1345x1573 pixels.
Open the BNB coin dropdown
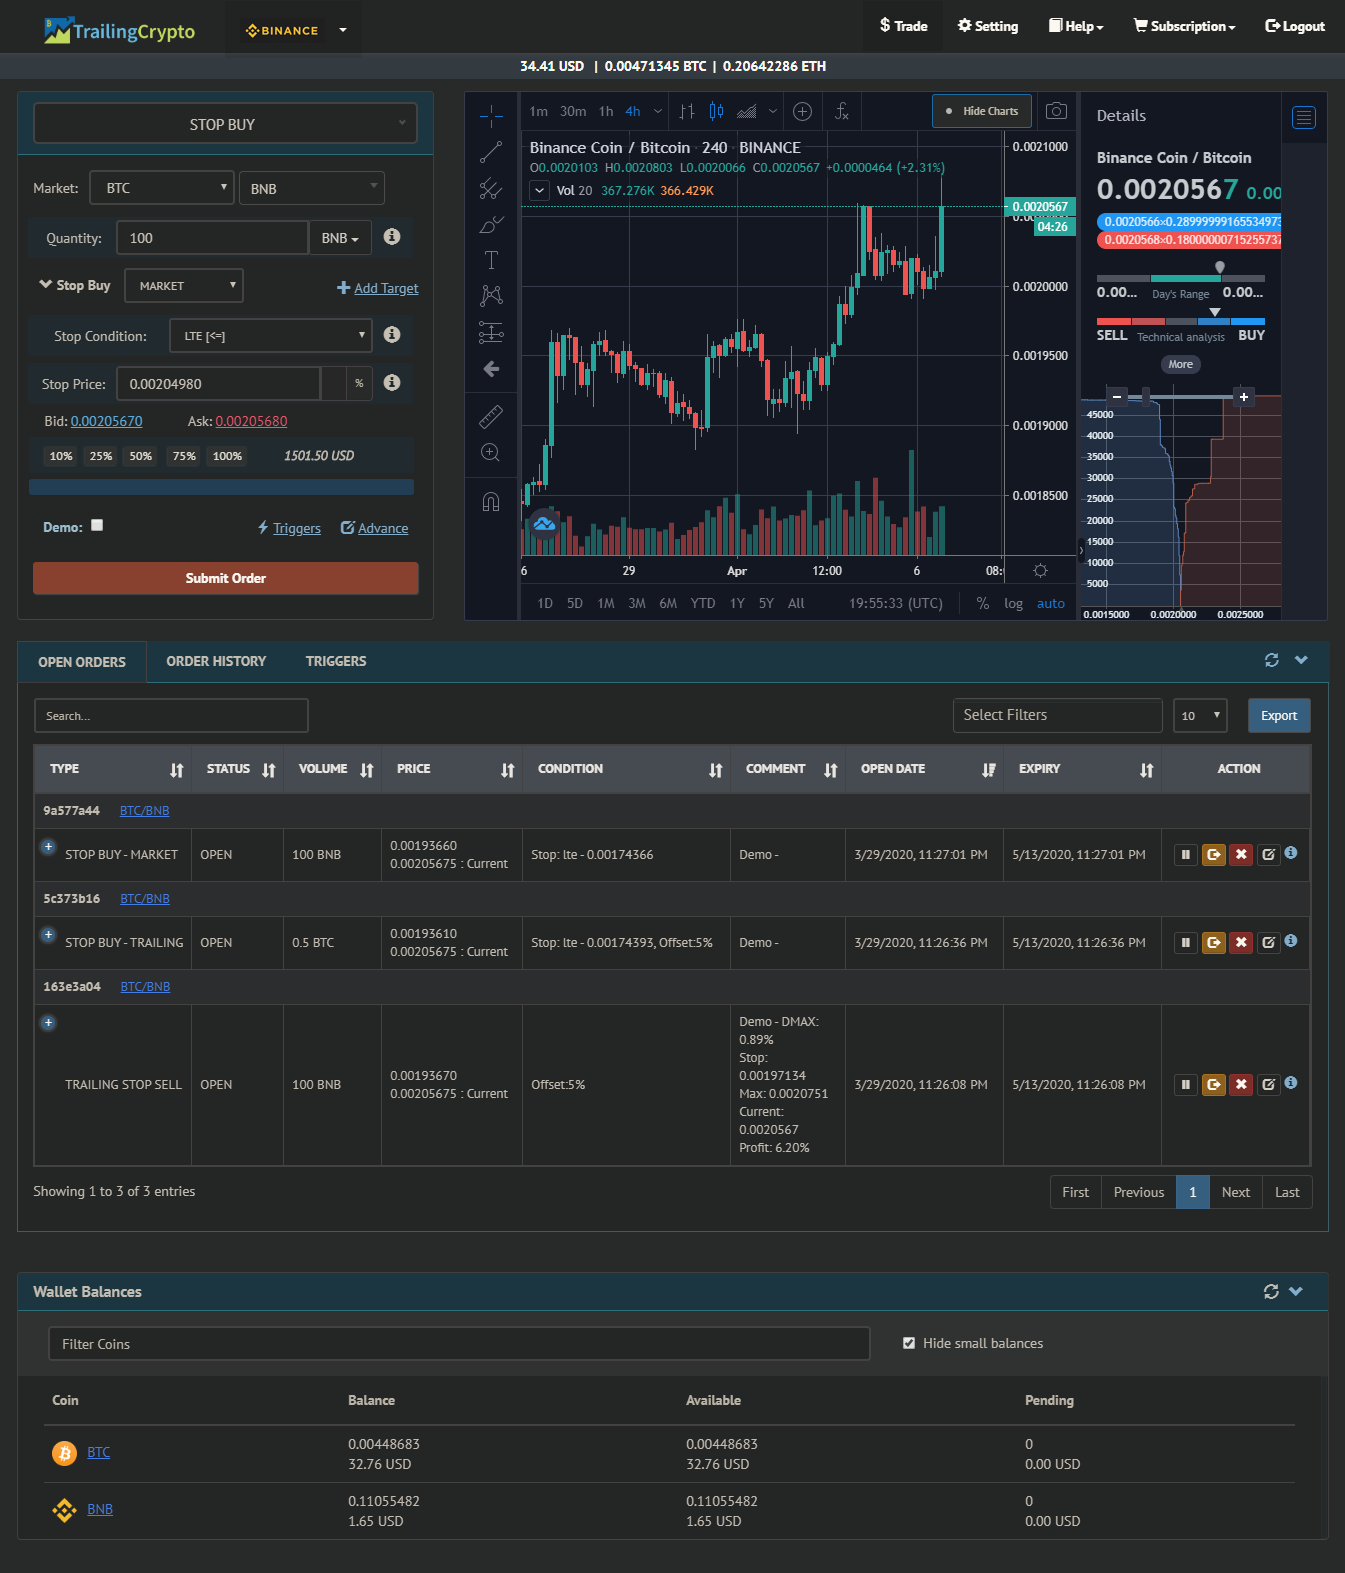pyautogui.click(x=312, y=188)
